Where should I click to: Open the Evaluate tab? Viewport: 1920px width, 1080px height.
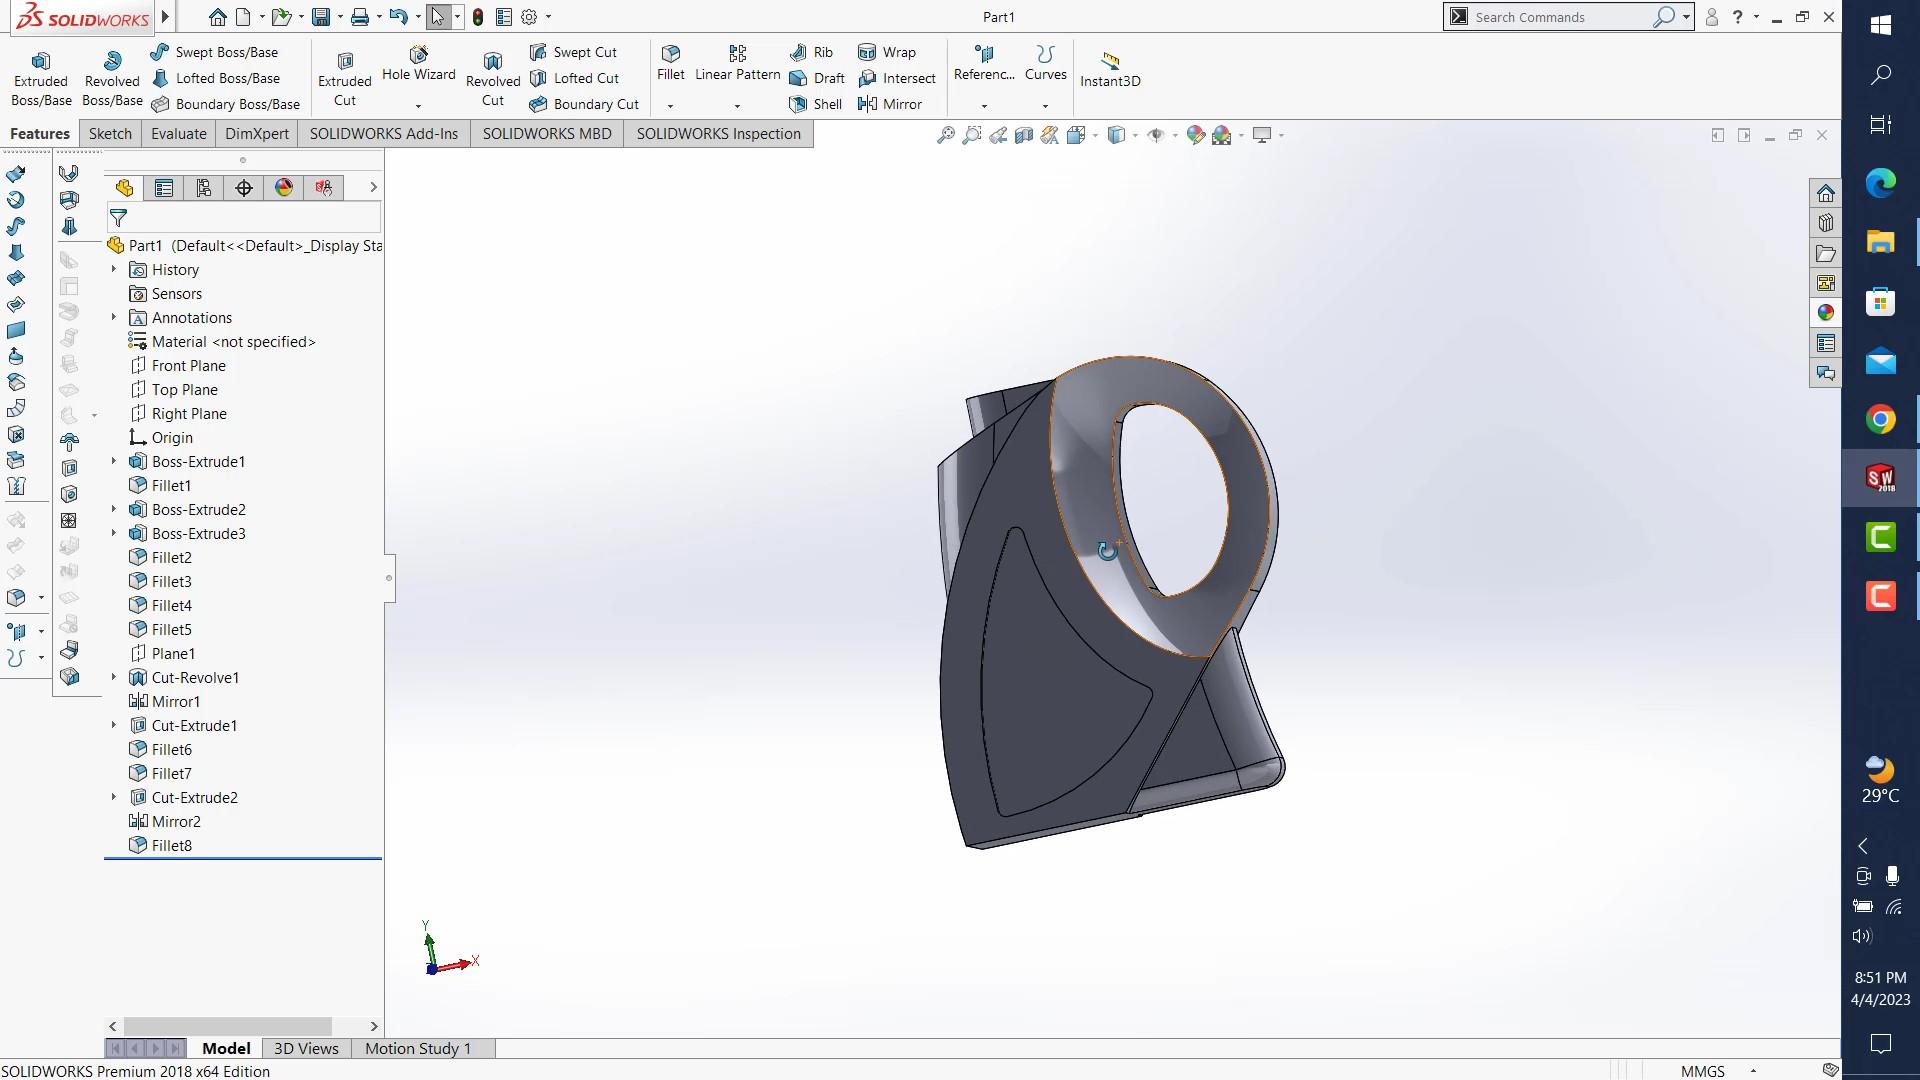[x=178, y=134]
